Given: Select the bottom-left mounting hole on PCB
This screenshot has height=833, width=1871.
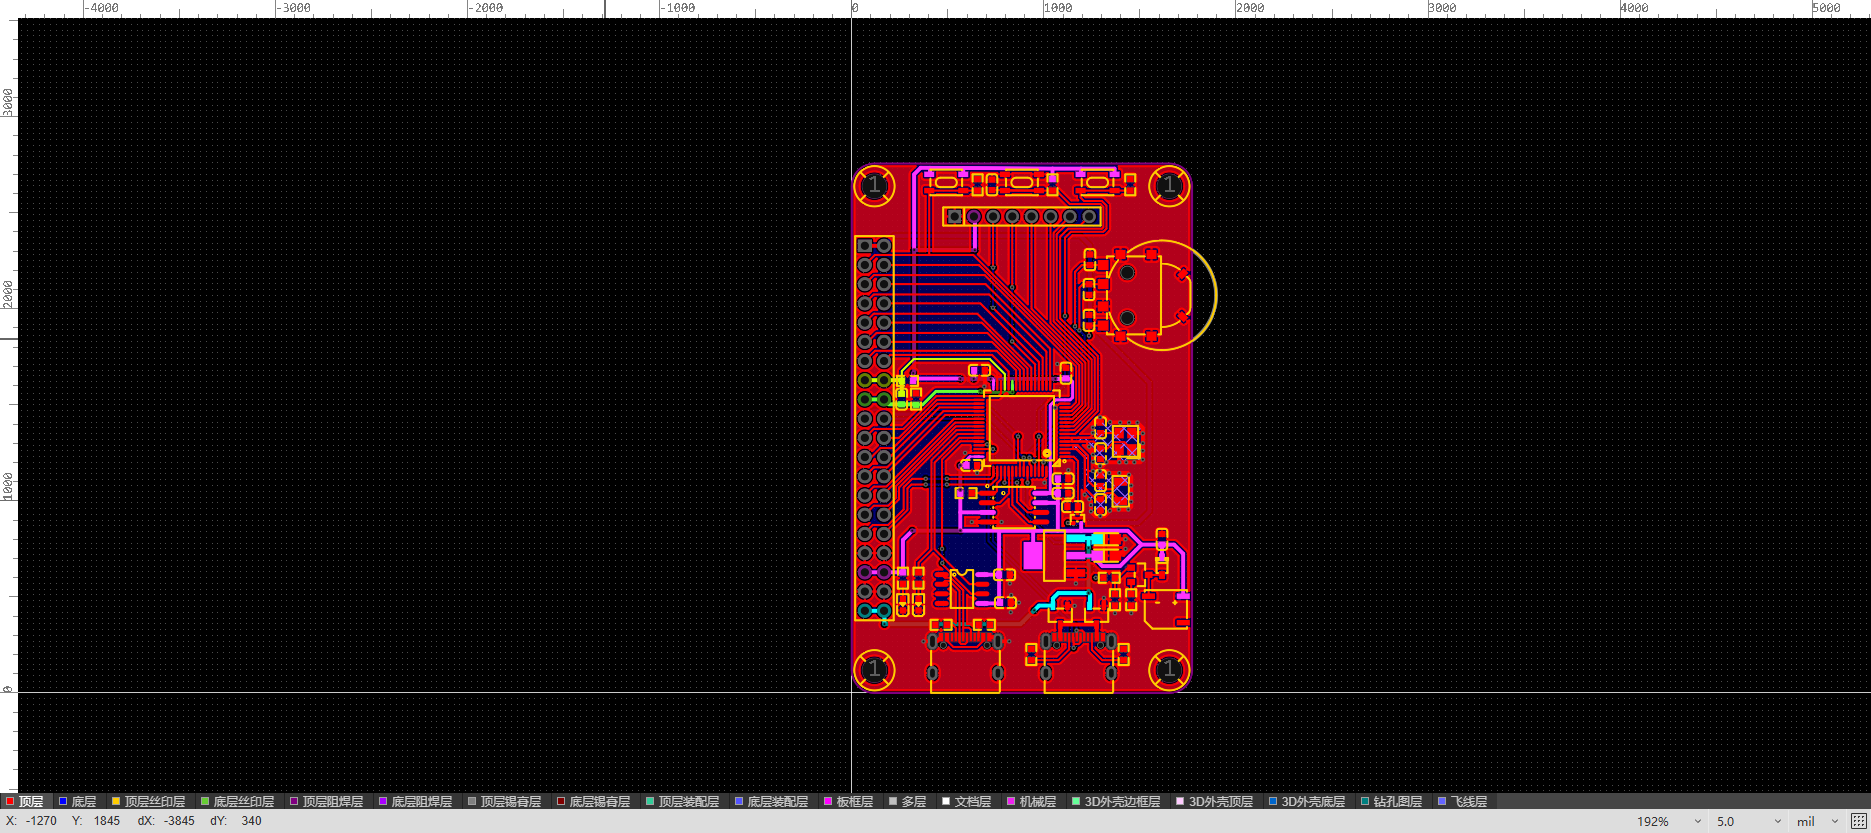Looking at the screenshot, I should 874,669.
